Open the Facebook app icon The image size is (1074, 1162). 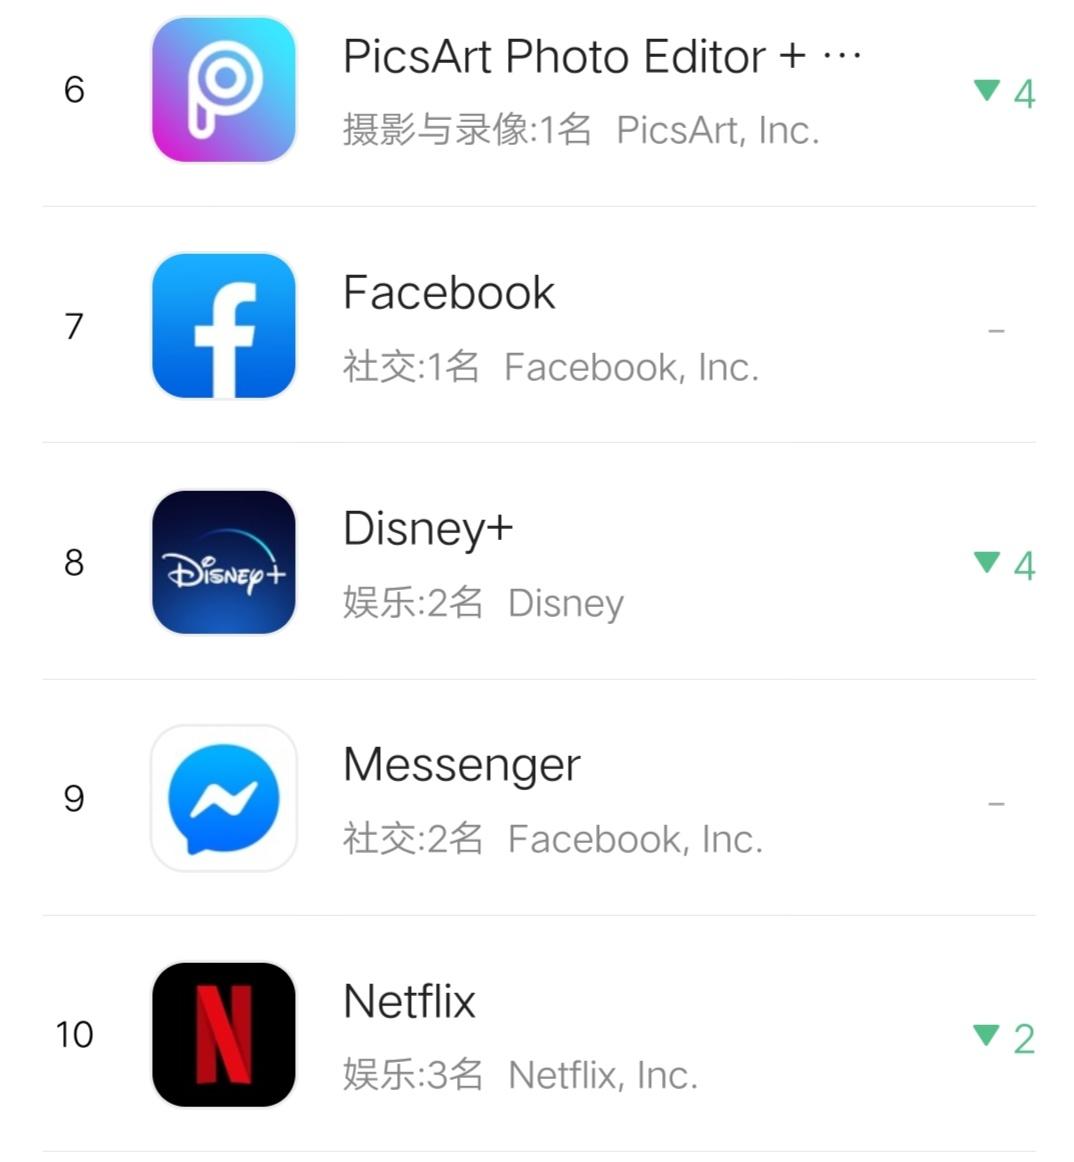(224, 326)
